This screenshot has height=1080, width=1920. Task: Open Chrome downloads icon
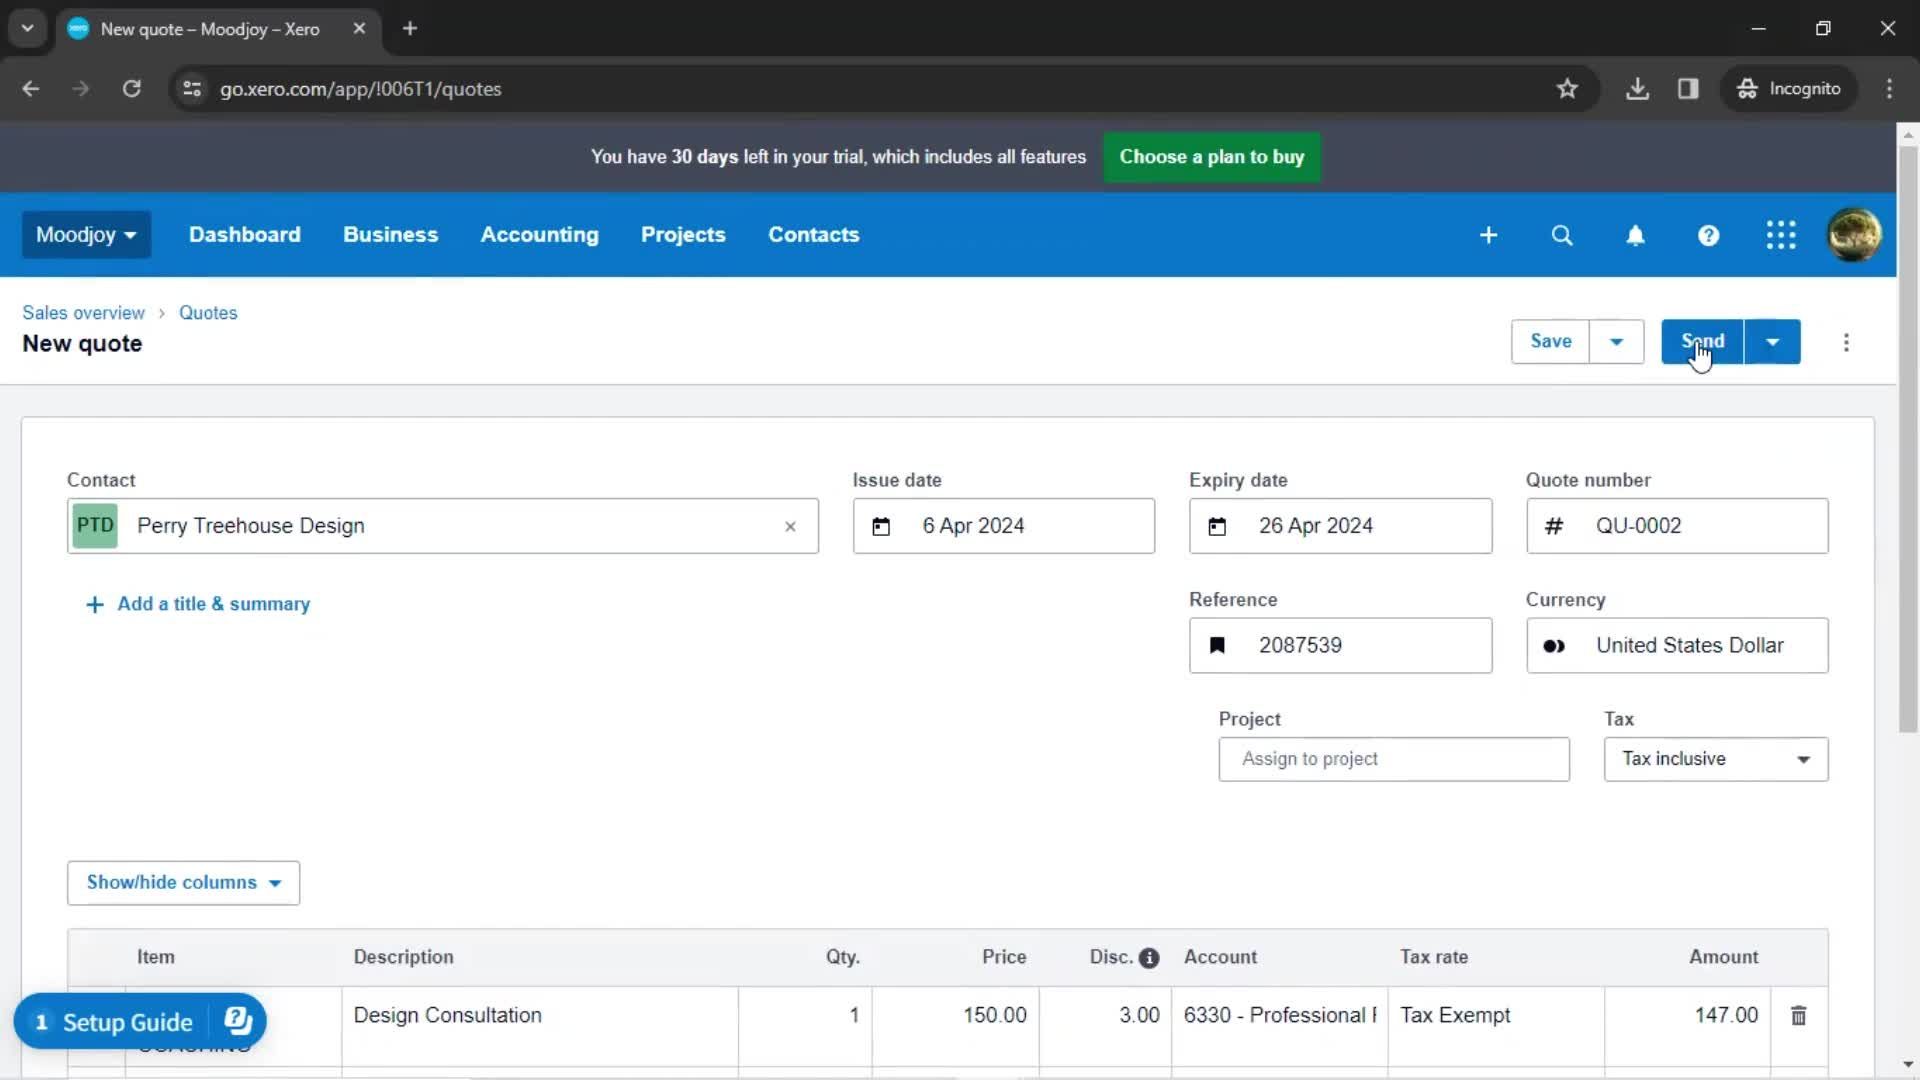(1637, 89)
